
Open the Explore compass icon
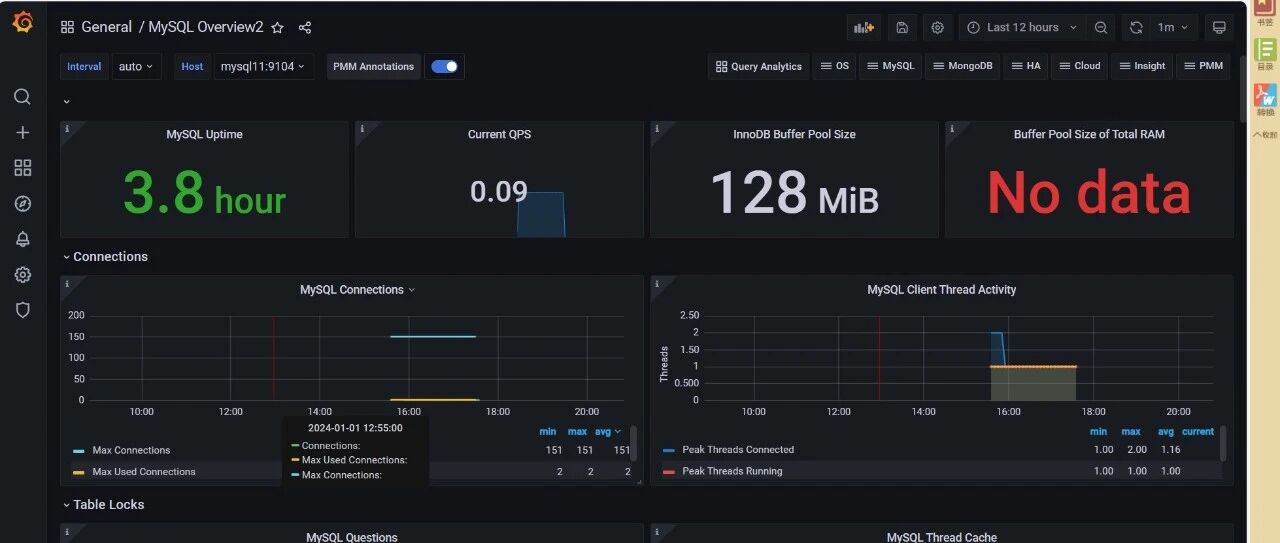(x=22, y=203)
